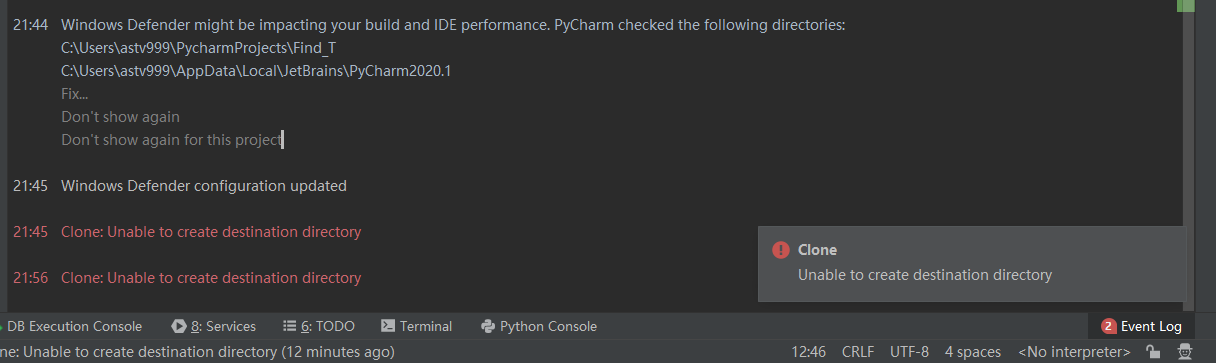1216x363 pixels.
Task: Open the 4 spaces indent settings
Action: (973, 352)
